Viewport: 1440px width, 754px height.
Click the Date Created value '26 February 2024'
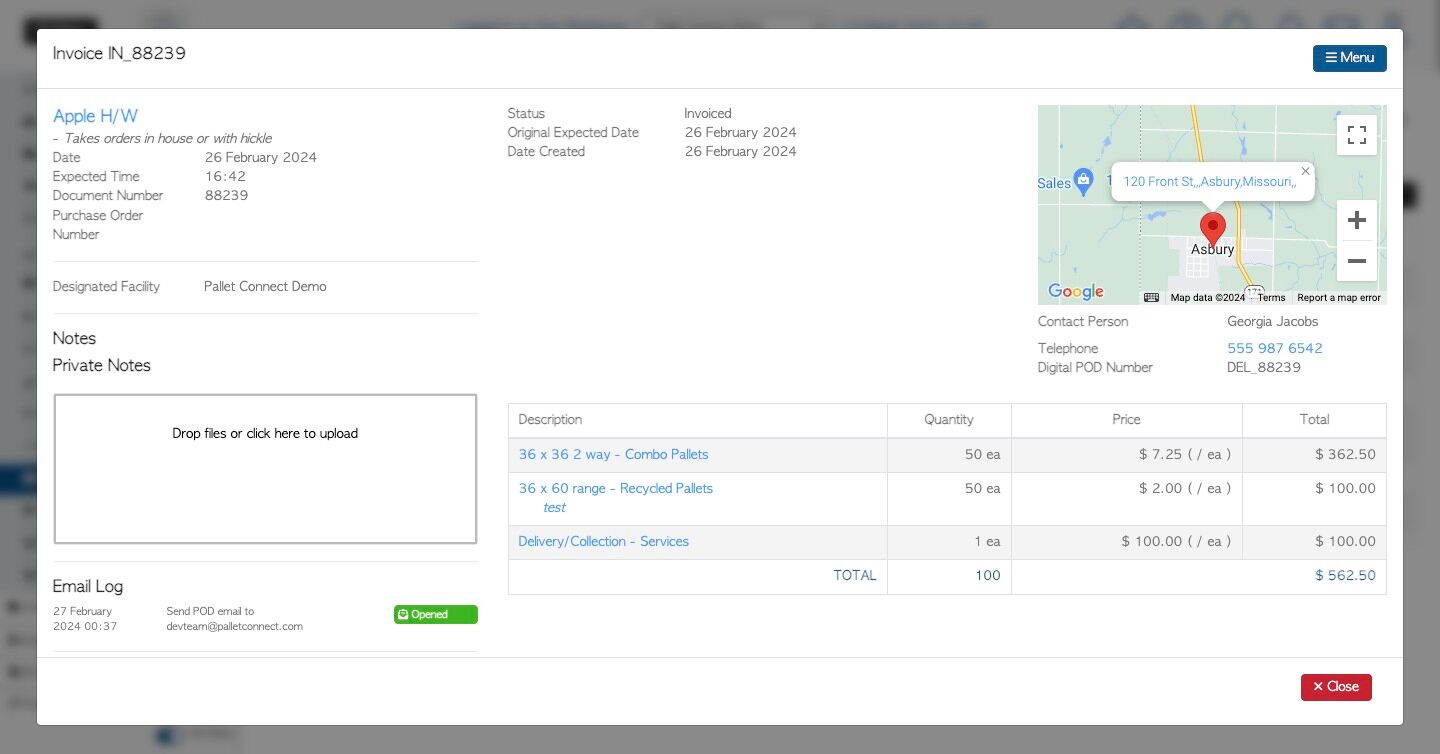(x=741, y=152)
